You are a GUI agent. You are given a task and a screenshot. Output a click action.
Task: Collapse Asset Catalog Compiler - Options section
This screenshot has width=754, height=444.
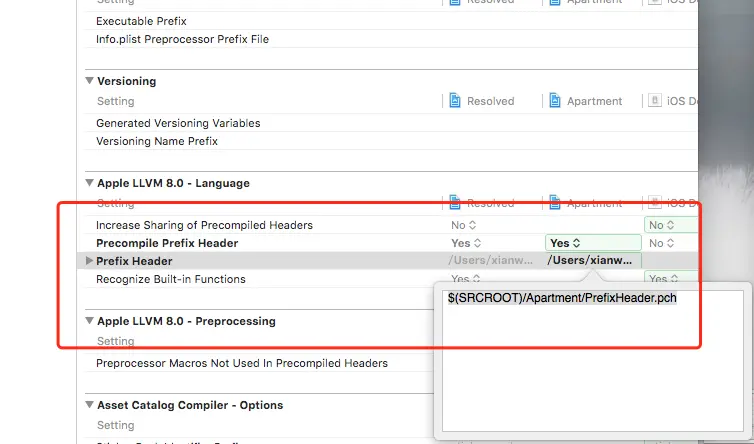90,405
